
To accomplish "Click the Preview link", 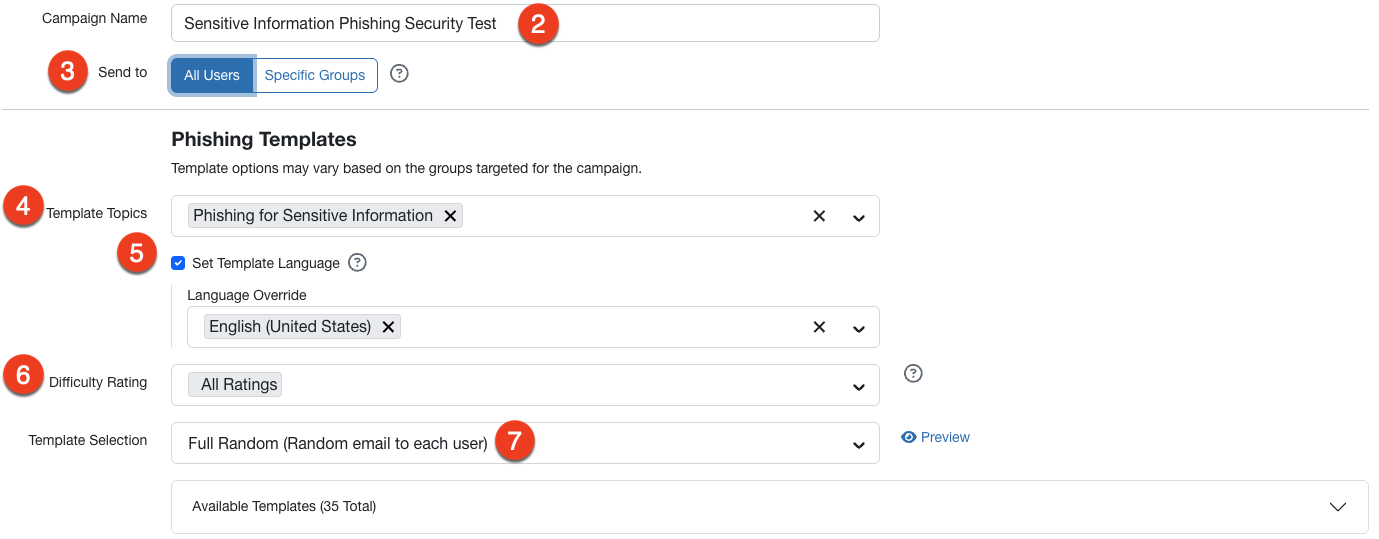I will (945, 437).
